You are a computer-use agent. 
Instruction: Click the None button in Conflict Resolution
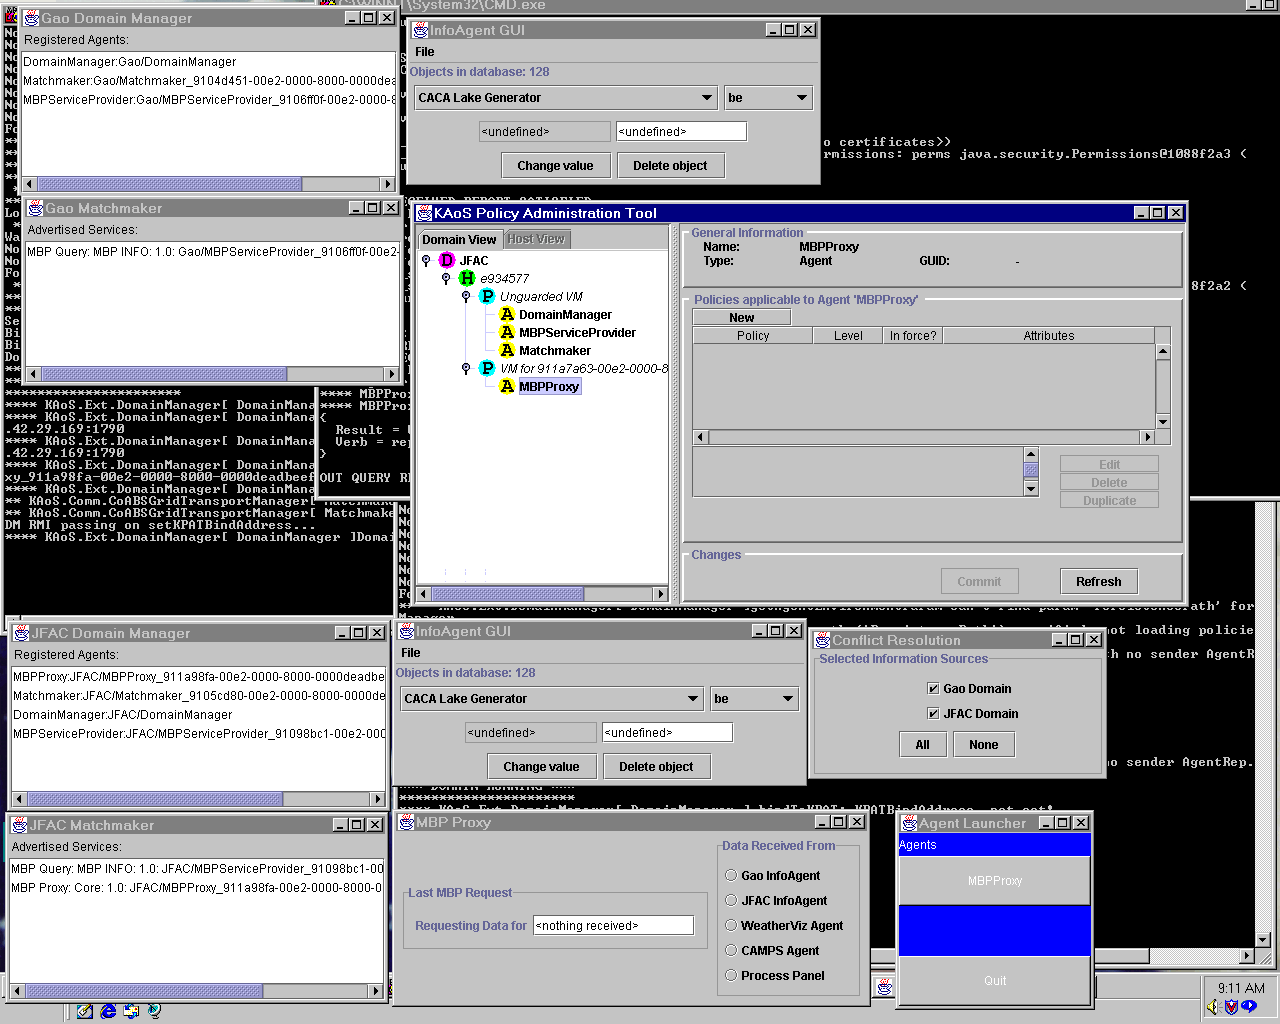tap(983, 745)
